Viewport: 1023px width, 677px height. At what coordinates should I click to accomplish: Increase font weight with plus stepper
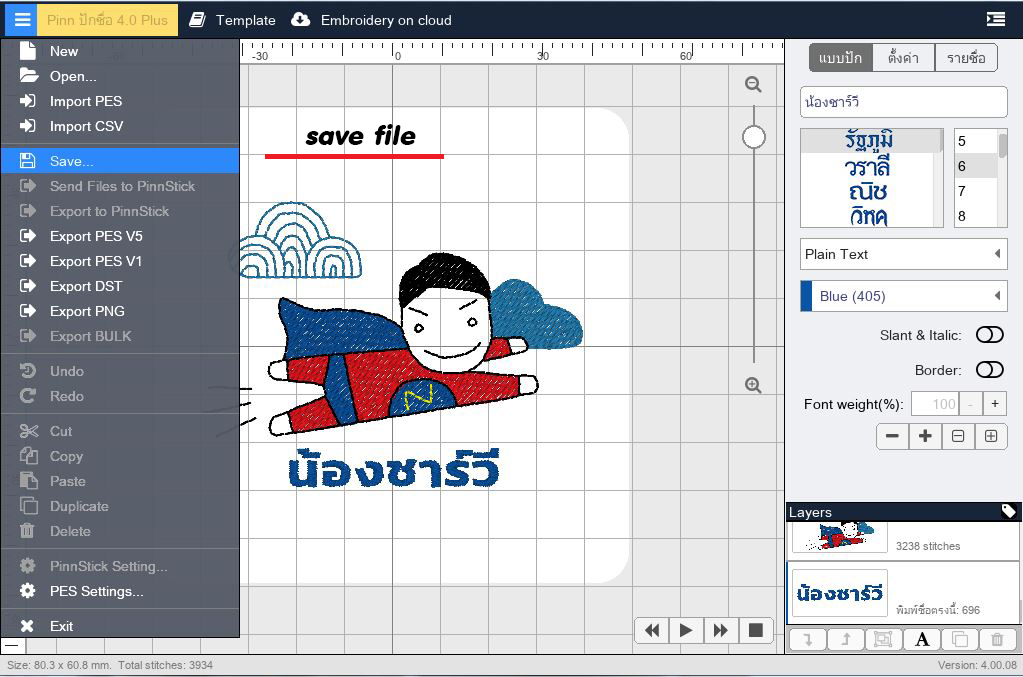[995, 404]
